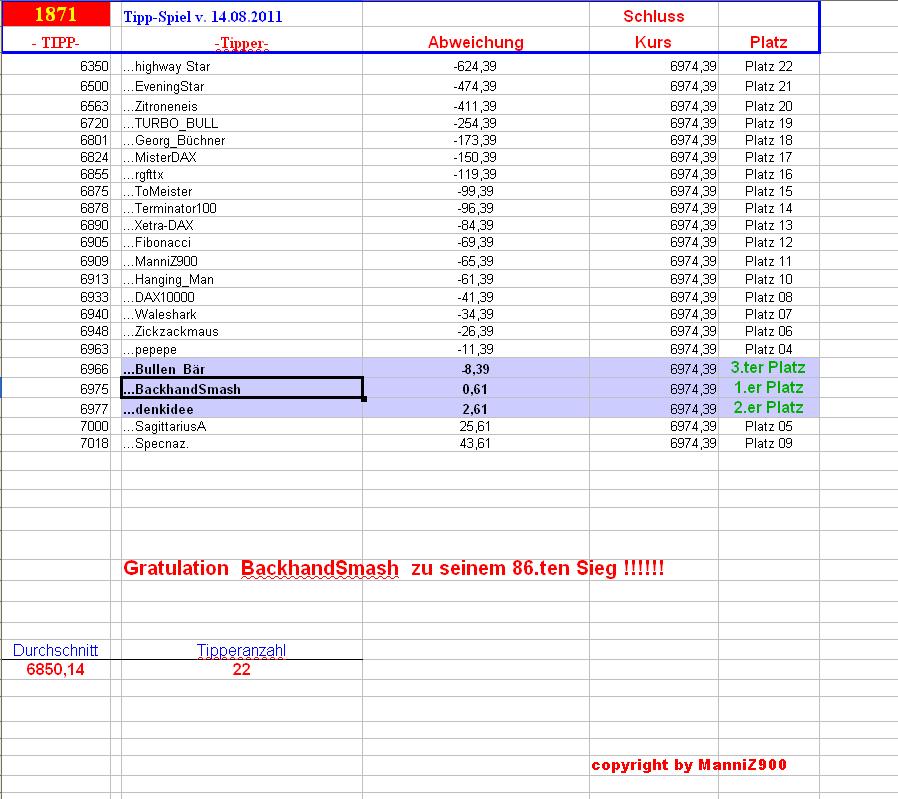Select the Platz column header
The image size is (898, 799).
click(x=769, y=42)
